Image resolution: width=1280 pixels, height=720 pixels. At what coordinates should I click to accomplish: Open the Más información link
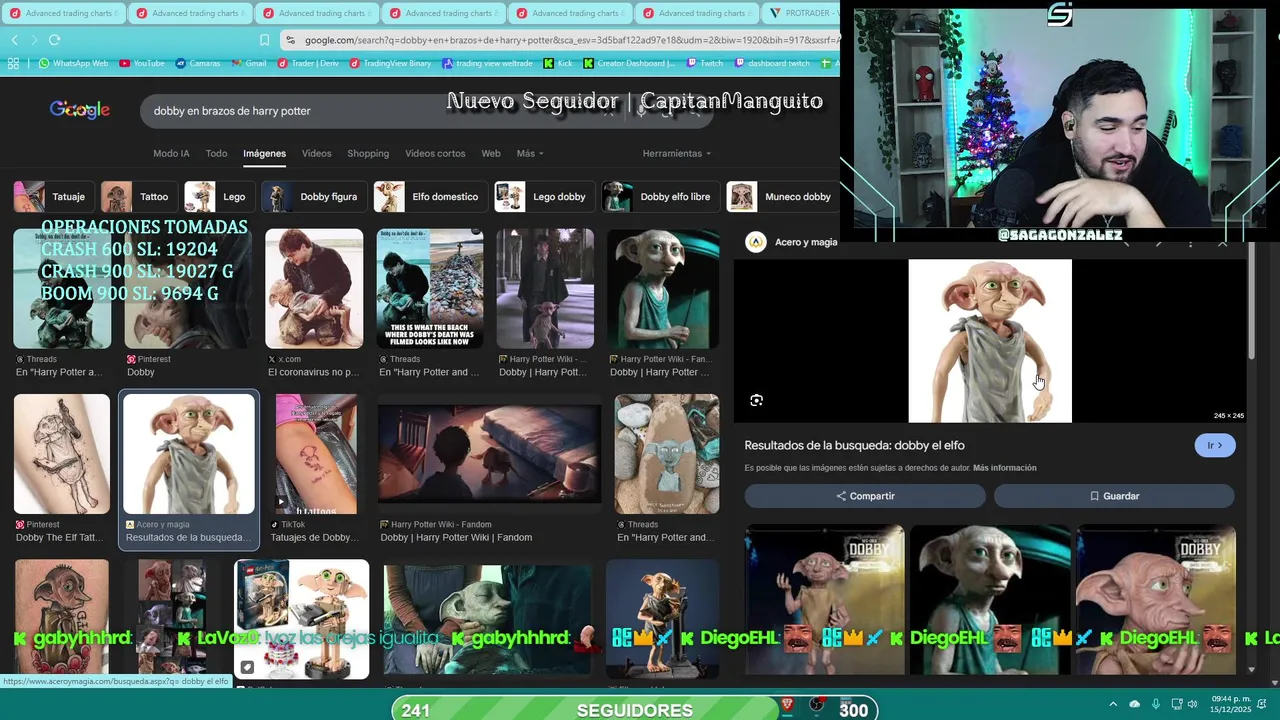pos(1004,468)
